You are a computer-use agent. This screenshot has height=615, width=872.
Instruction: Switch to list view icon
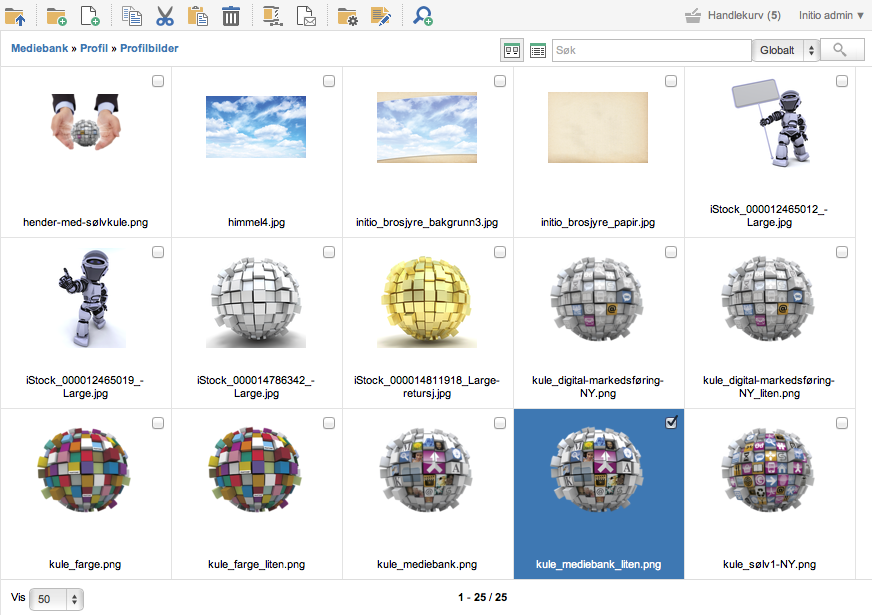tap(538, 50)
